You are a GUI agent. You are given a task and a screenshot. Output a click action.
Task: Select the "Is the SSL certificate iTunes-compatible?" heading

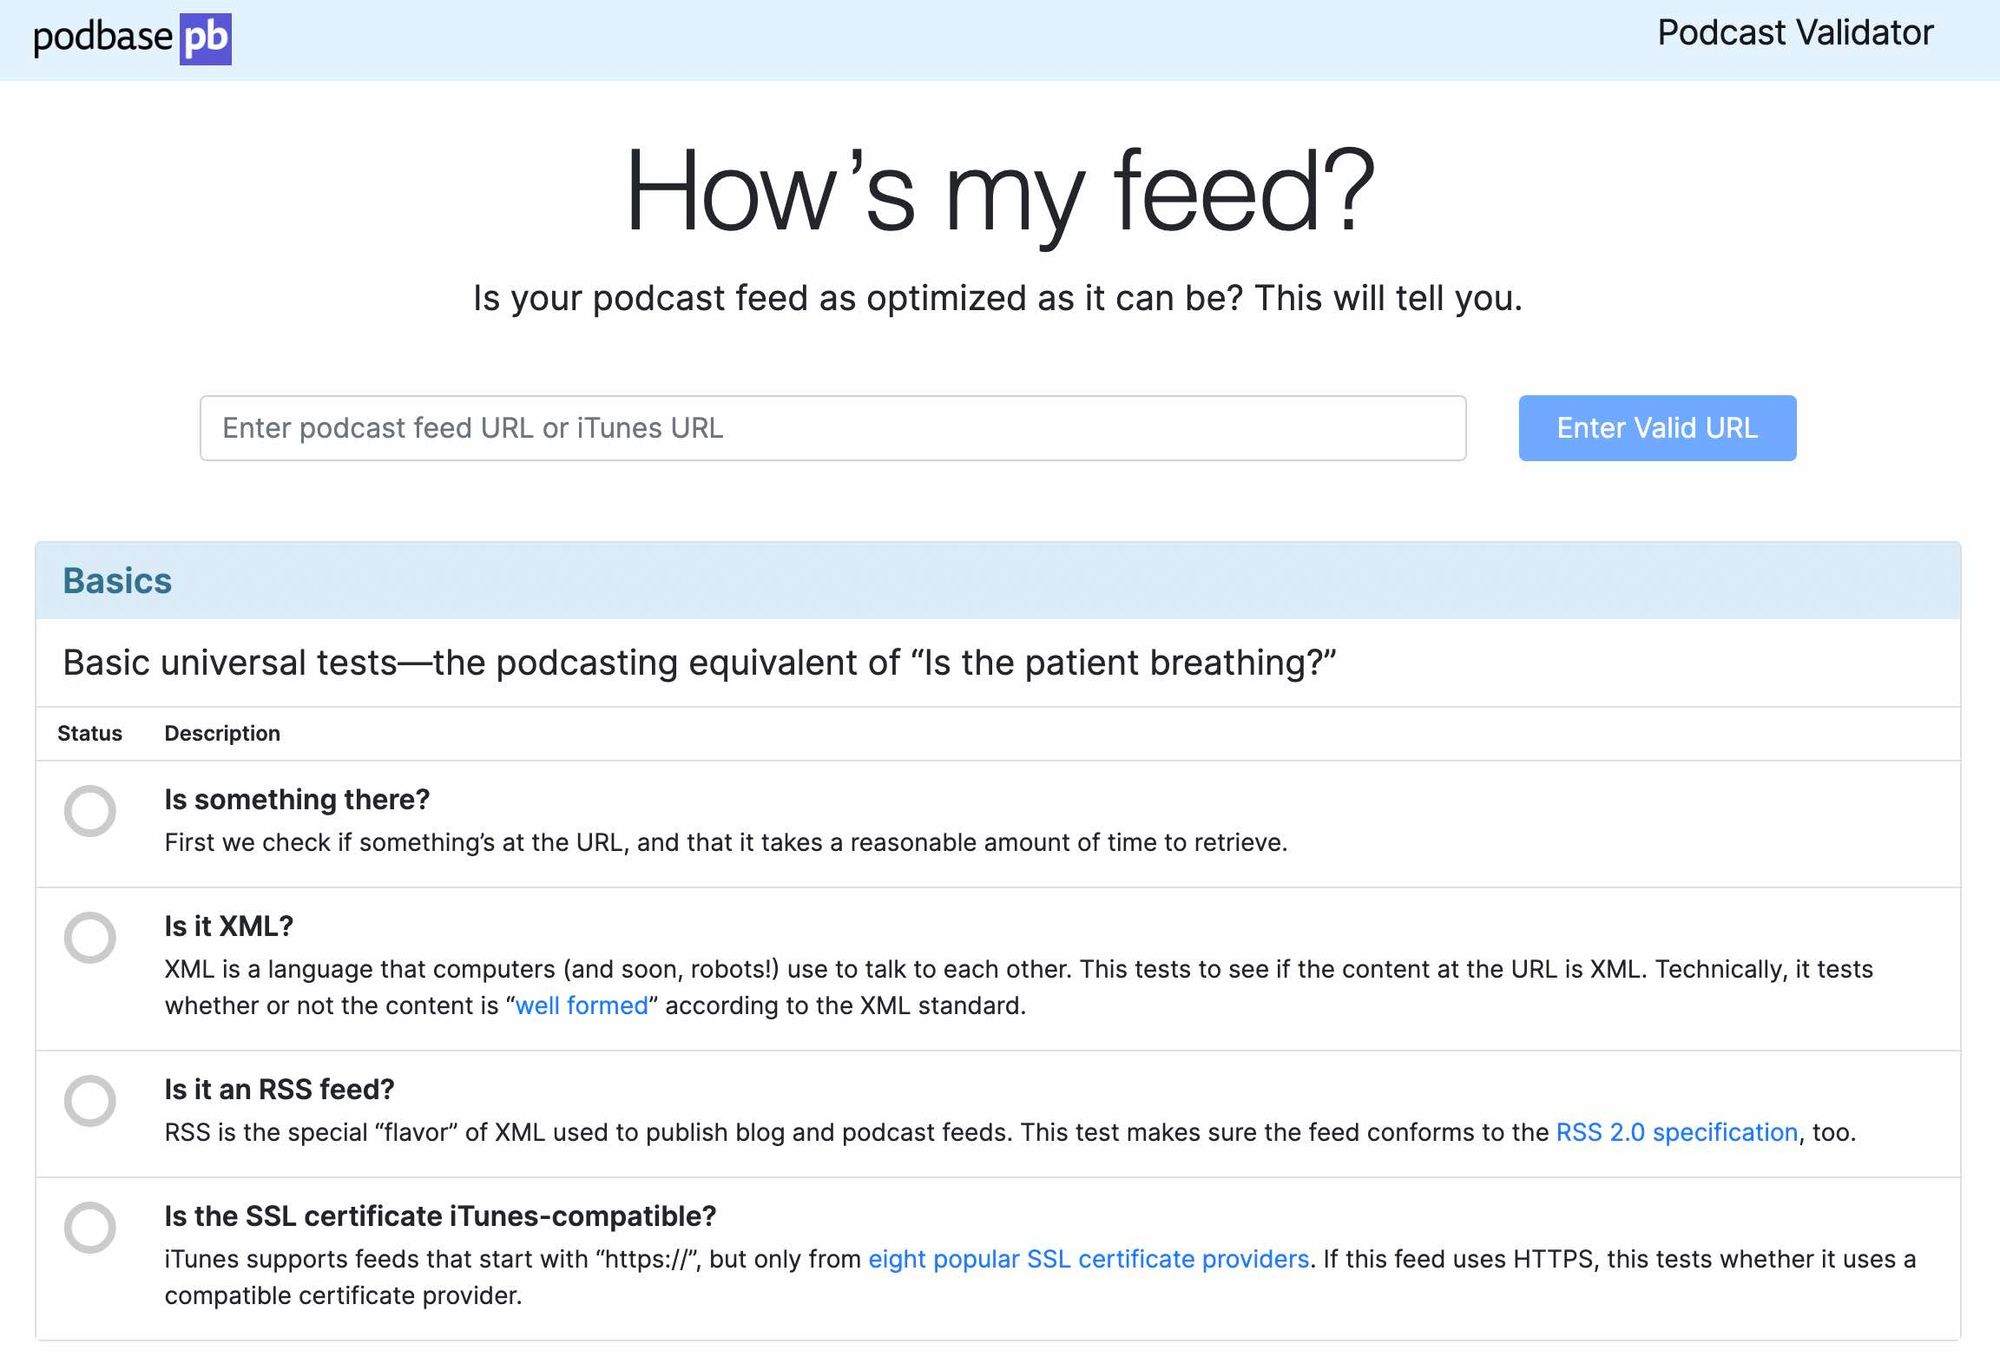pyautogui.click(x=440, y=1217)
